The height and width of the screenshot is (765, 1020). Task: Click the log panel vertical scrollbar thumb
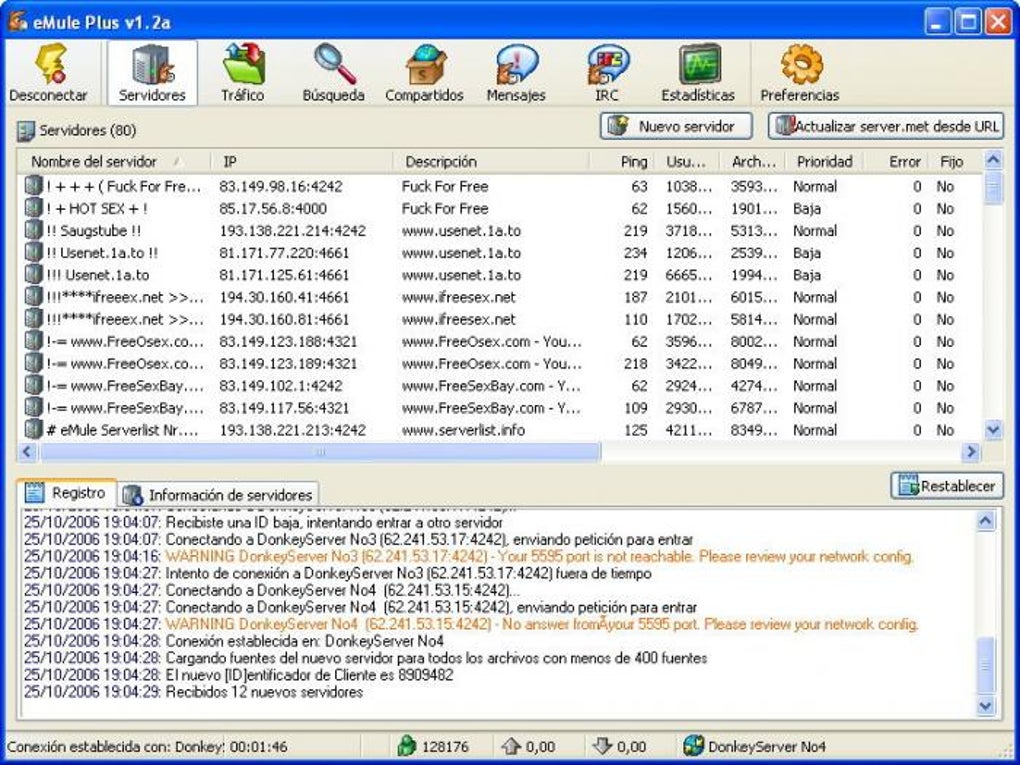[x=986, y=665]
